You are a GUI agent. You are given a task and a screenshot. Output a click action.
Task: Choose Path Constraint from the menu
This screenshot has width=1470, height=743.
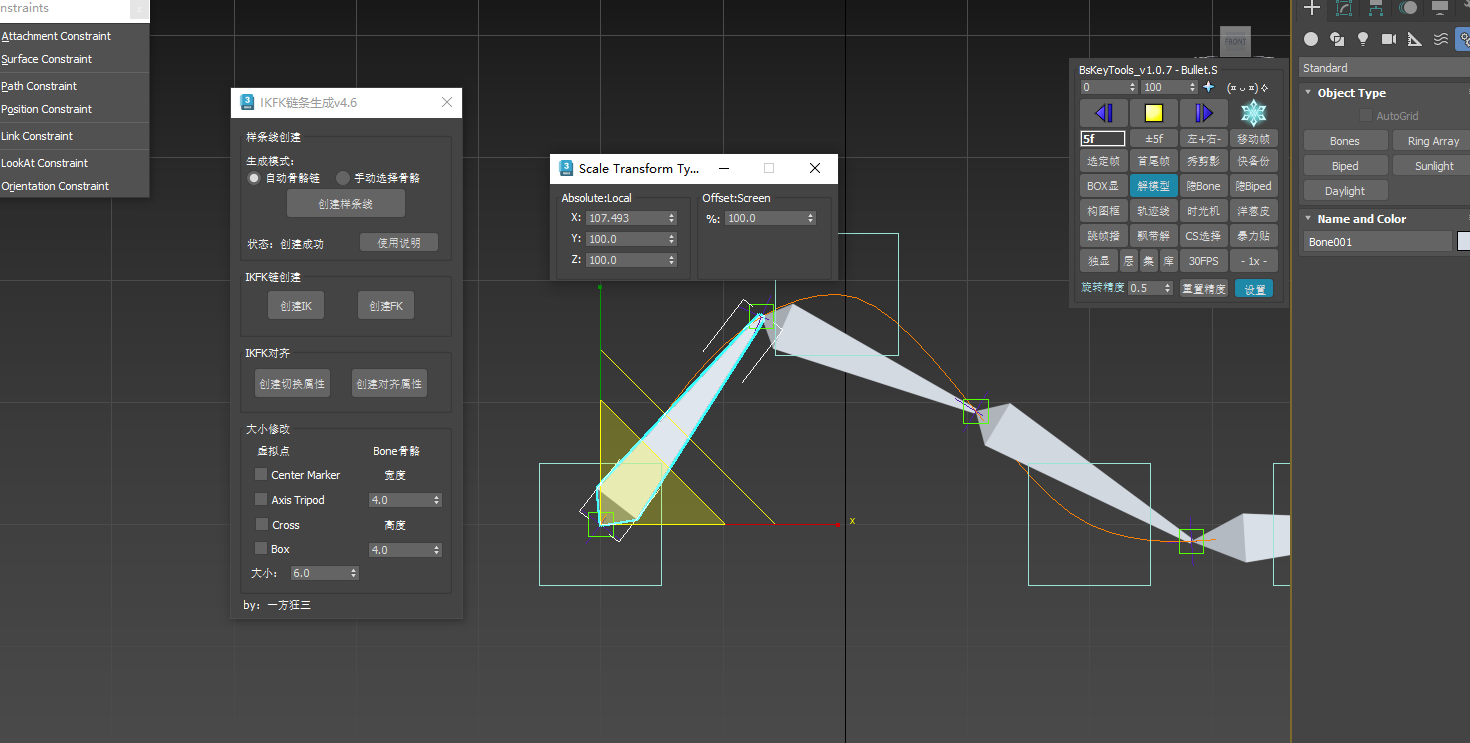40,86
